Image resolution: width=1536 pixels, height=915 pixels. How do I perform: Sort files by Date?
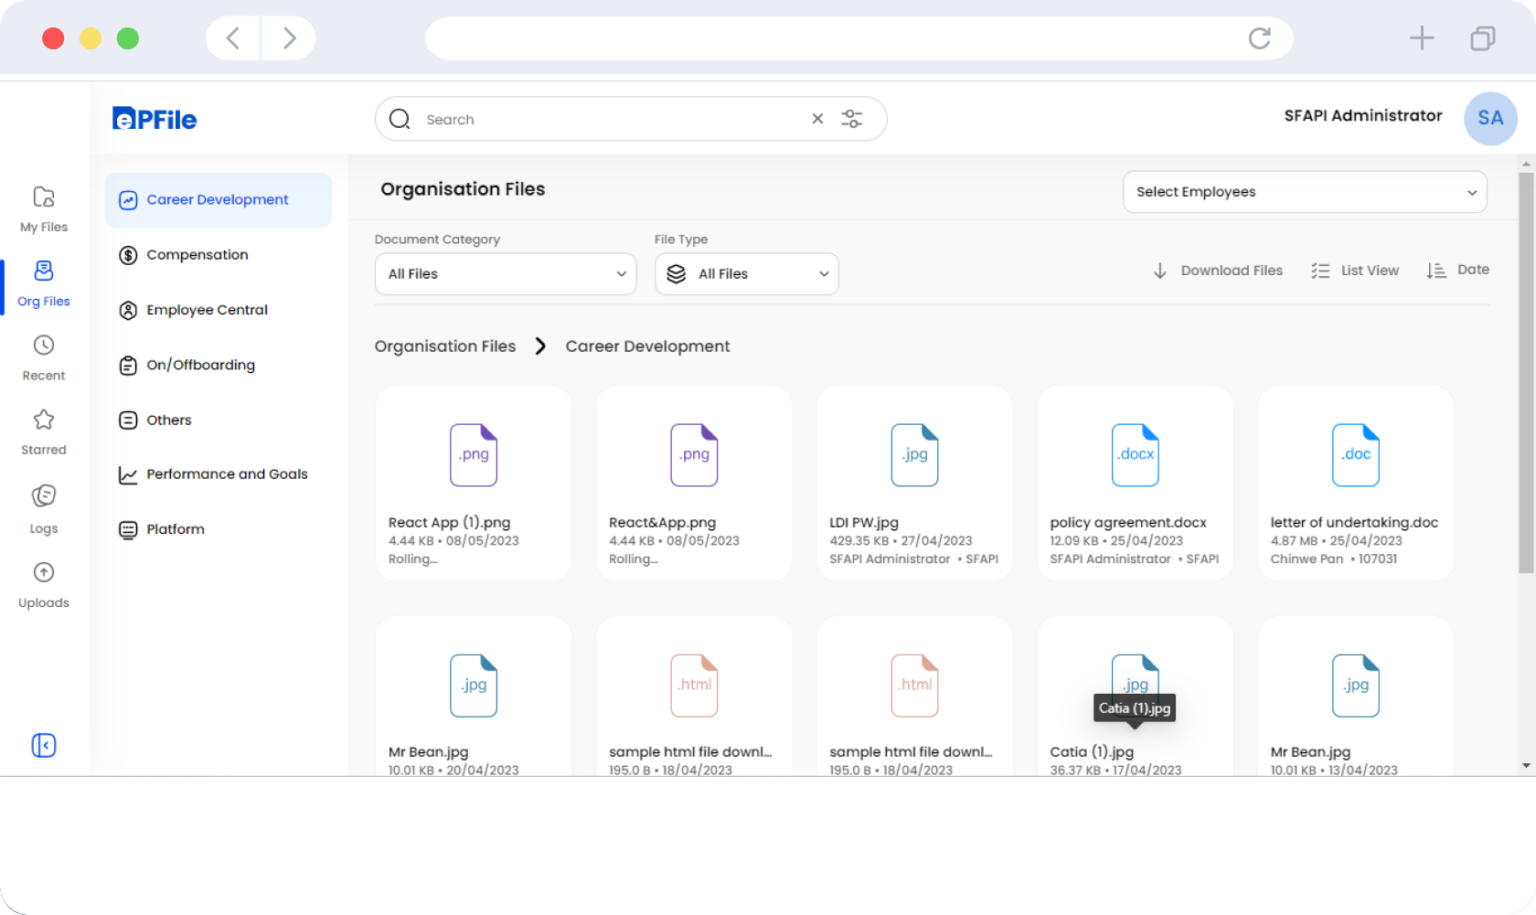pyautogui.click(x=1458, y=270)
